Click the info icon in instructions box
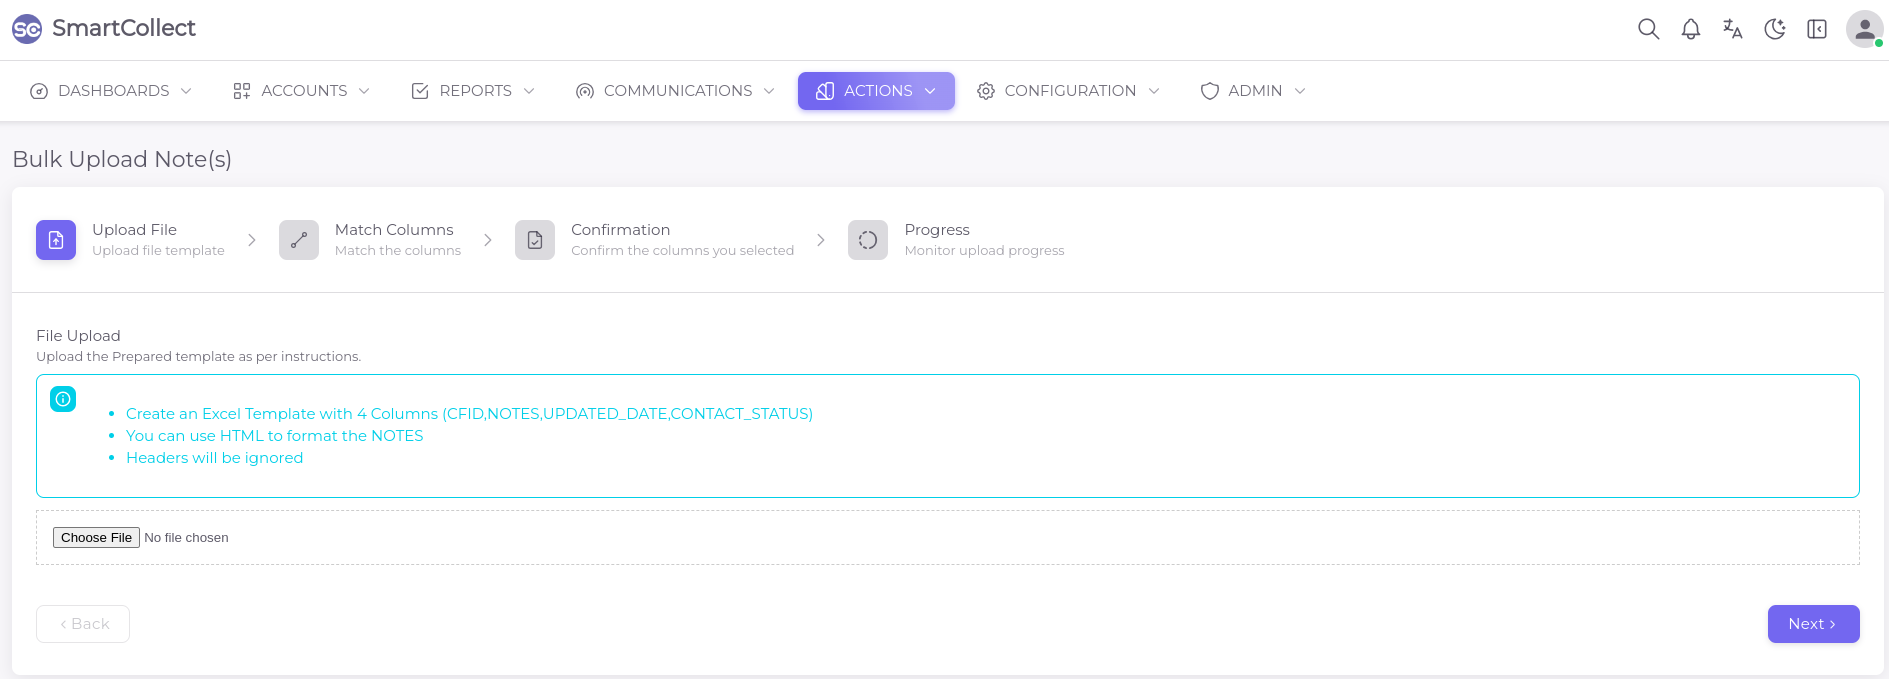1889x679 pixels. [x=63, y=399]
